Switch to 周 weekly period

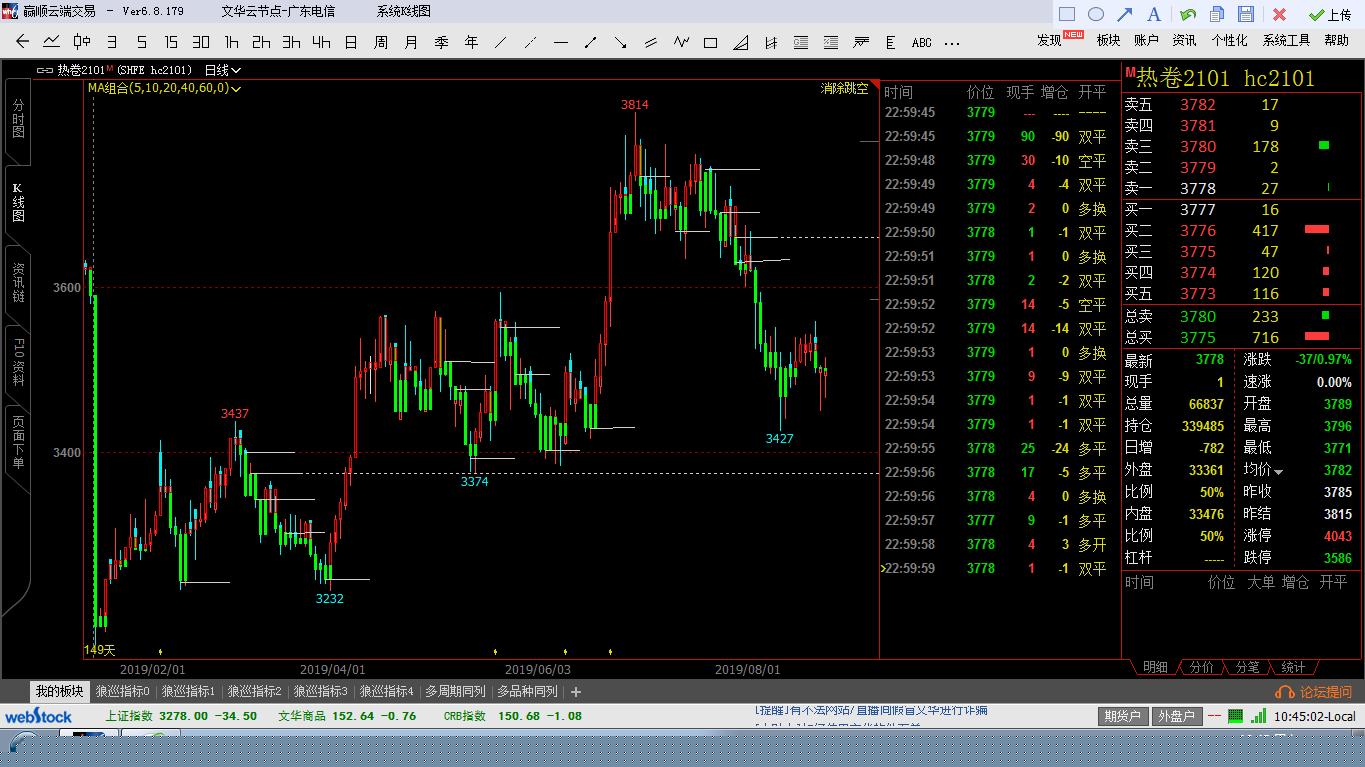381,42
